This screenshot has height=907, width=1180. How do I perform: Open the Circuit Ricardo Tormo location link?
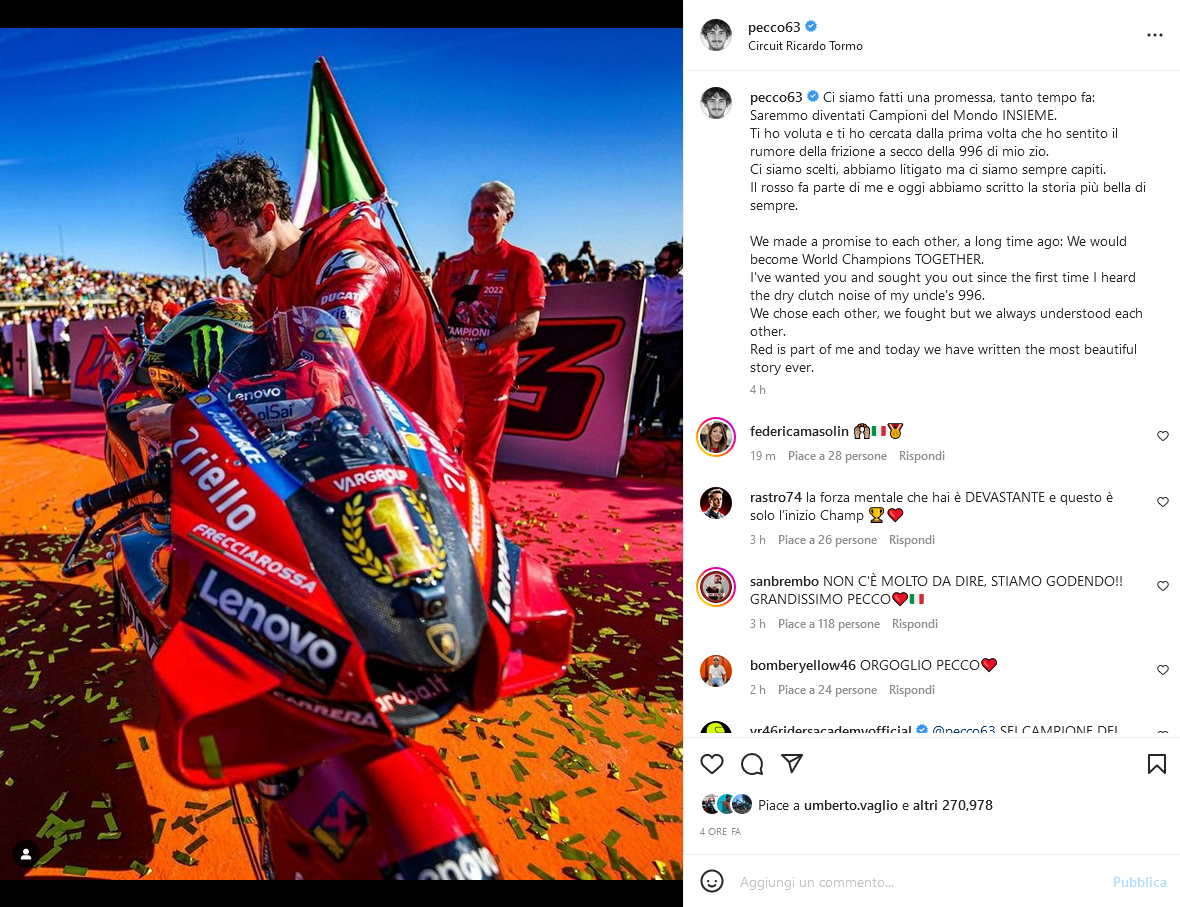(805, 46)
